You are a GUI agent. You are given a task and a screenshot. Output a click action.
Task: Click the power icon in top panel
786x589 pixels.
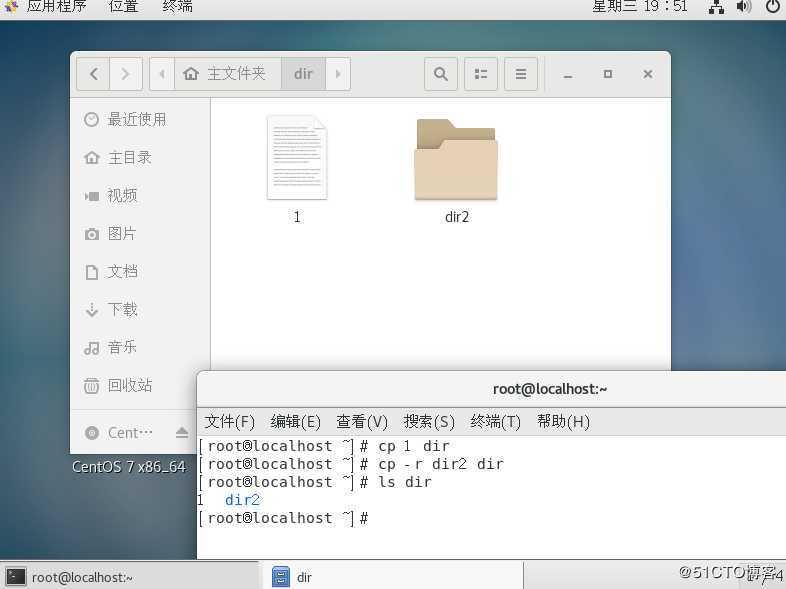(x=773, y=7)
